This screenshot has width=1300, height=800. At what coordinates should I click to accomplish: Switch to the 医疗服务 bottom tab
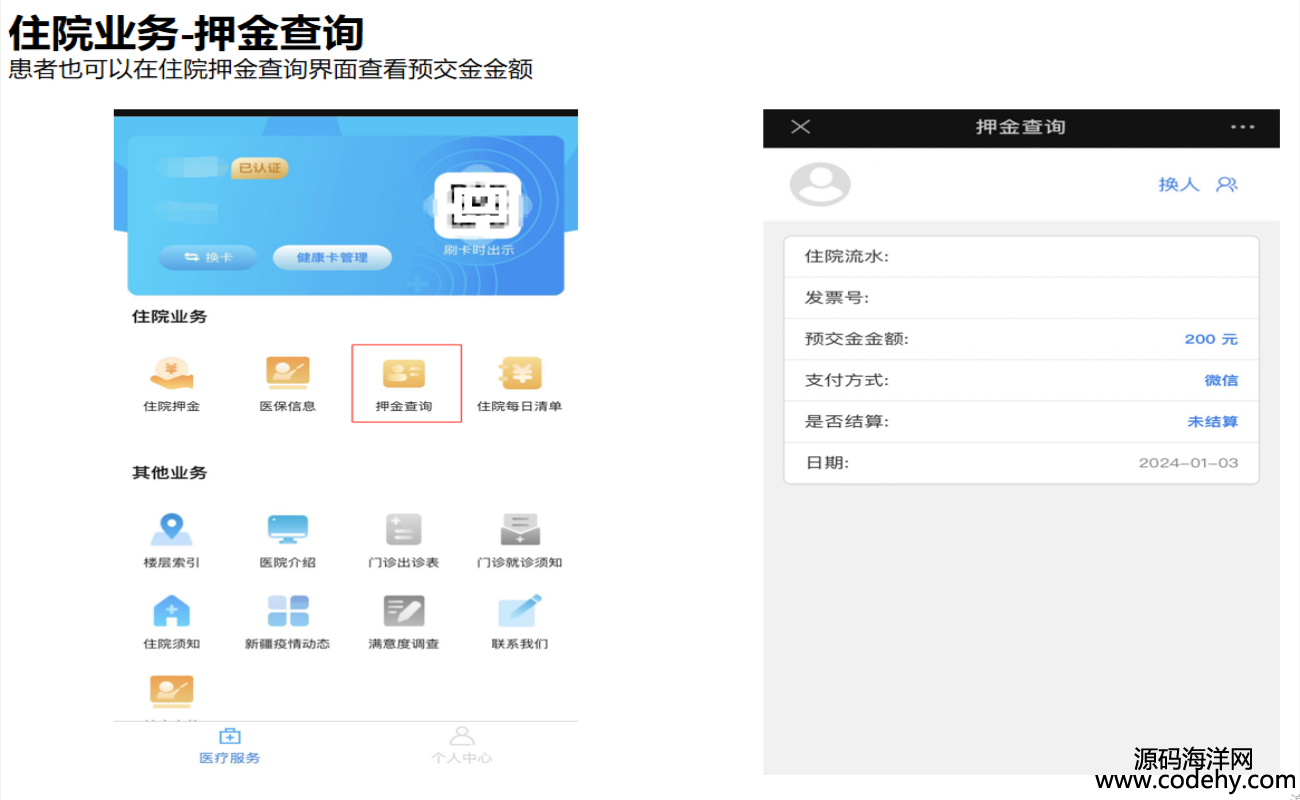[230, 747]
